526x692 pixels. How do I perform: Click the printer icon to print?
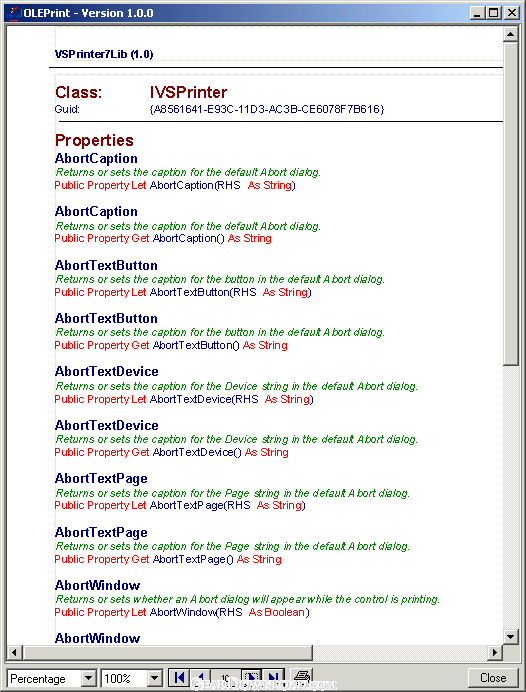coord(302,677)
